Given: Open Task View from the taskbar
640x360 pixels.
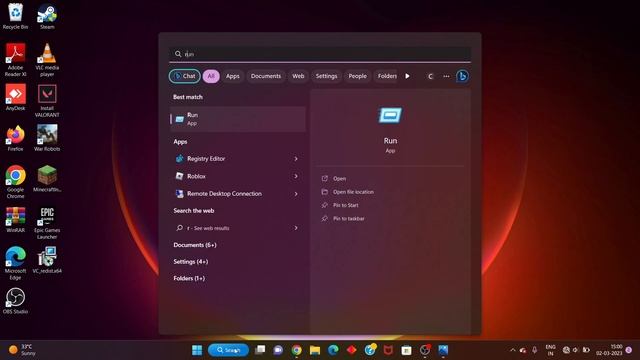Looking at the screenshot, I should (260, 350).
